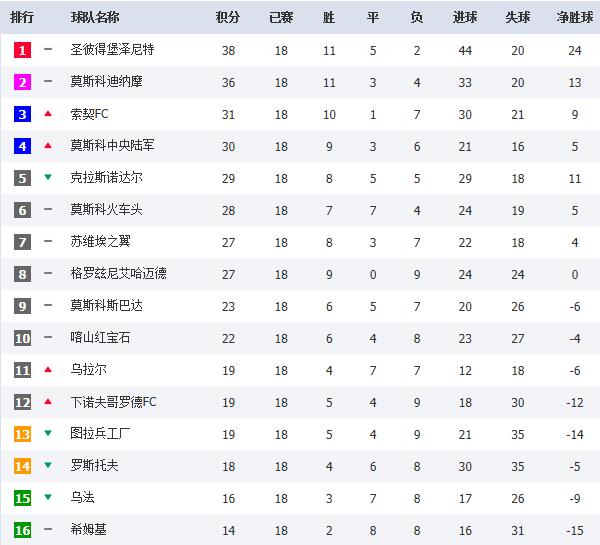Click the green down arrow beside 乌法
The height and width of the screenshot is (545, 600).
47,498
